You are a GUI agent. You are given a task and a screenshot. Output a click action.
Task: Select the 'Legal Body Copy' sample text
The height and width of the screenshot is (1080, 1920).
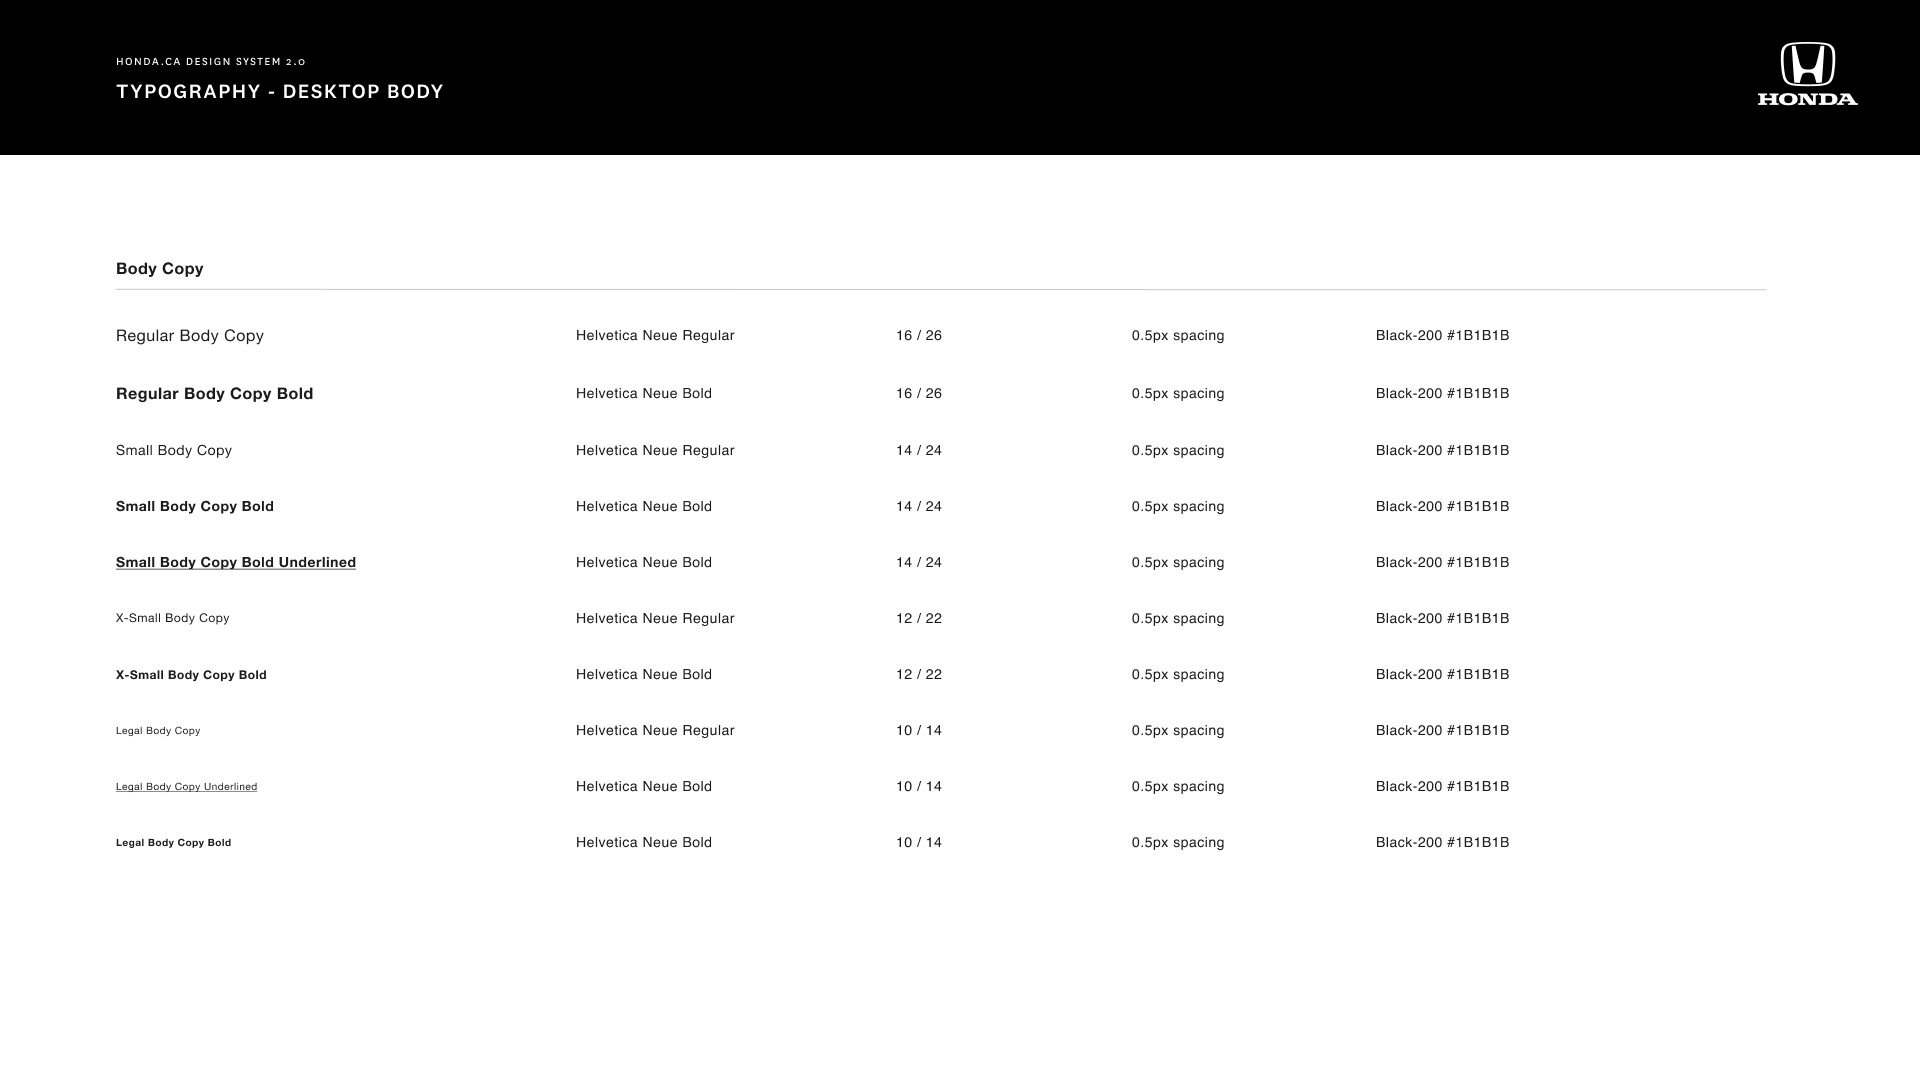158,731
